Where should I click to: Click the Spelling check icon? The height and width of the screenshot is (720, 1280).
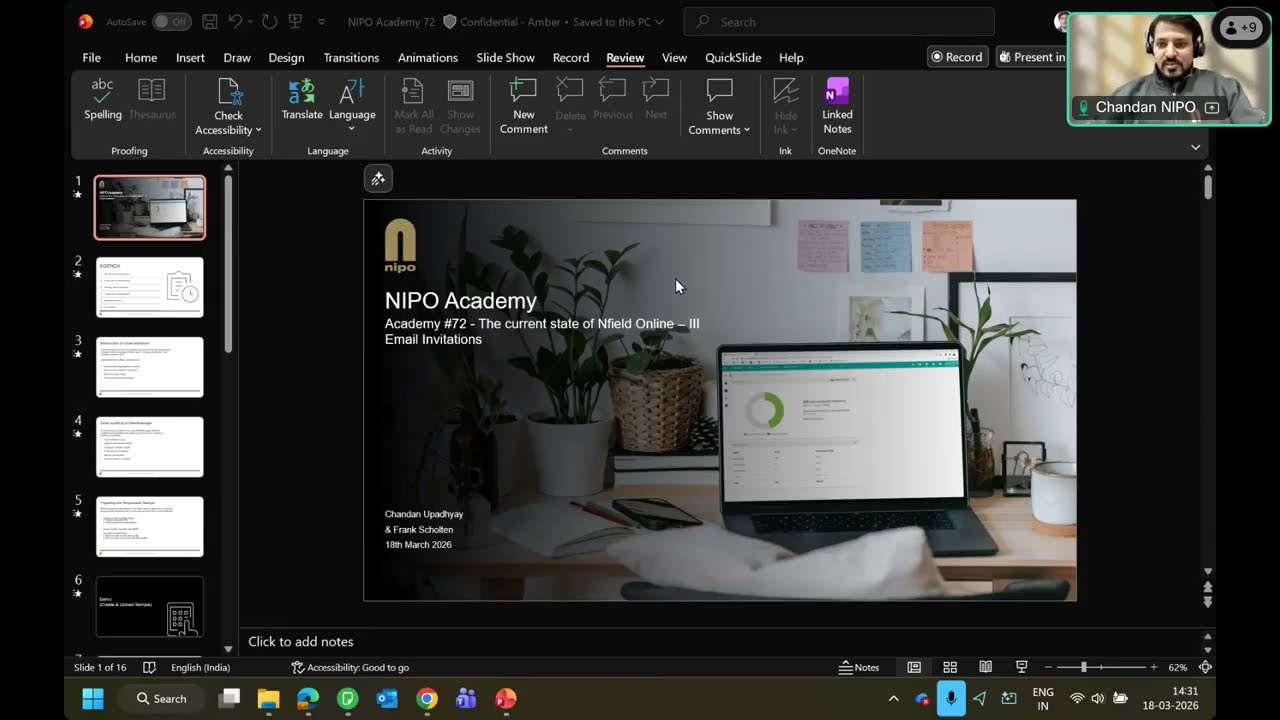click(x=102, y=100)
